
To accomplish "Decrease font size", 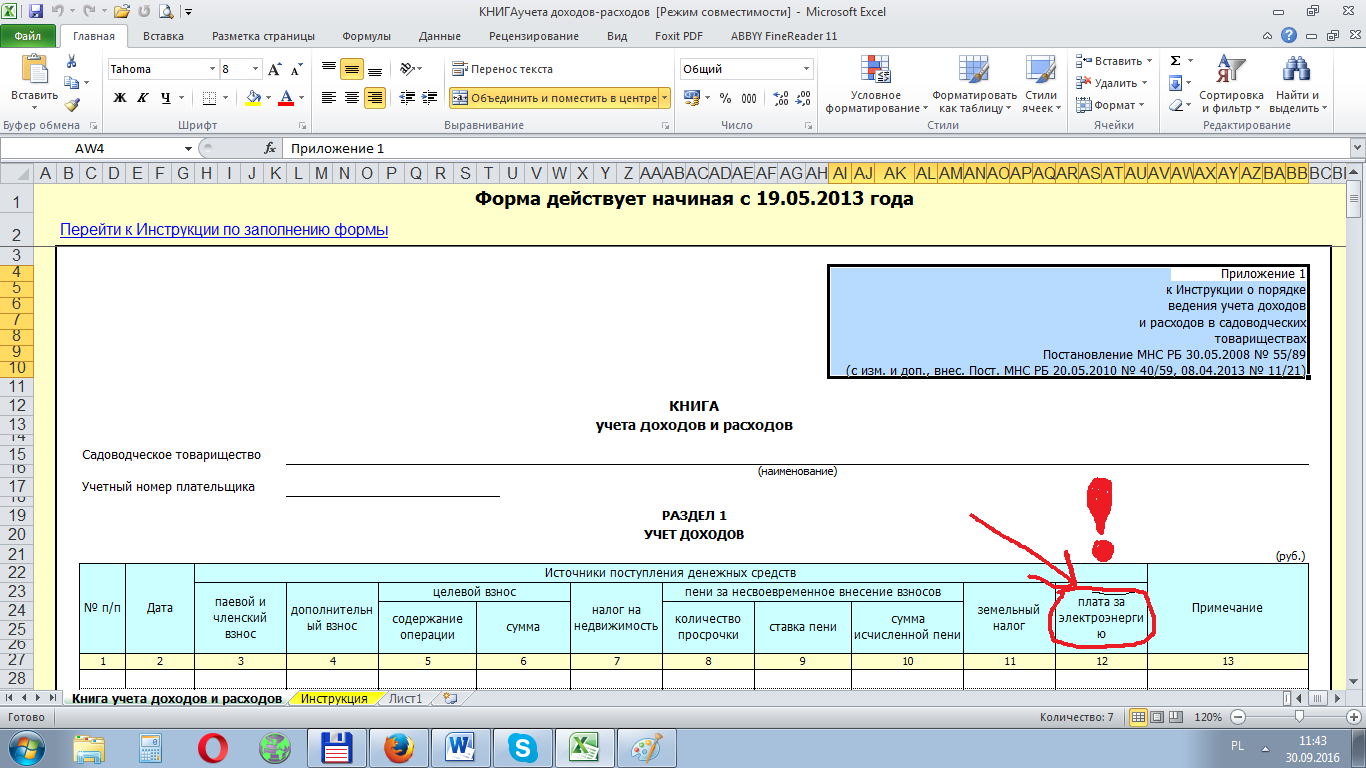I will 296,69.
